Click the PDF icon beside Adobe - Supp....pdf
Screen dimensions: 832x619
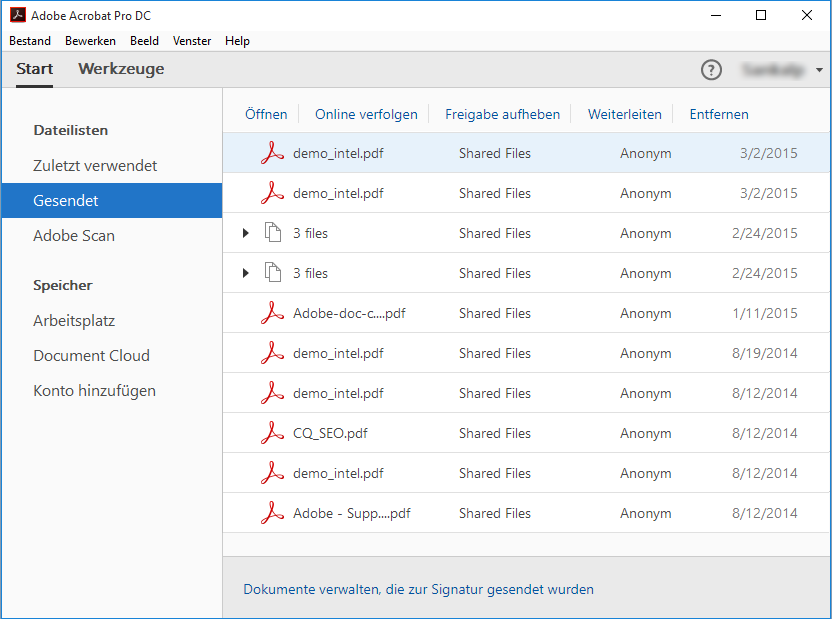coord(270,513)
